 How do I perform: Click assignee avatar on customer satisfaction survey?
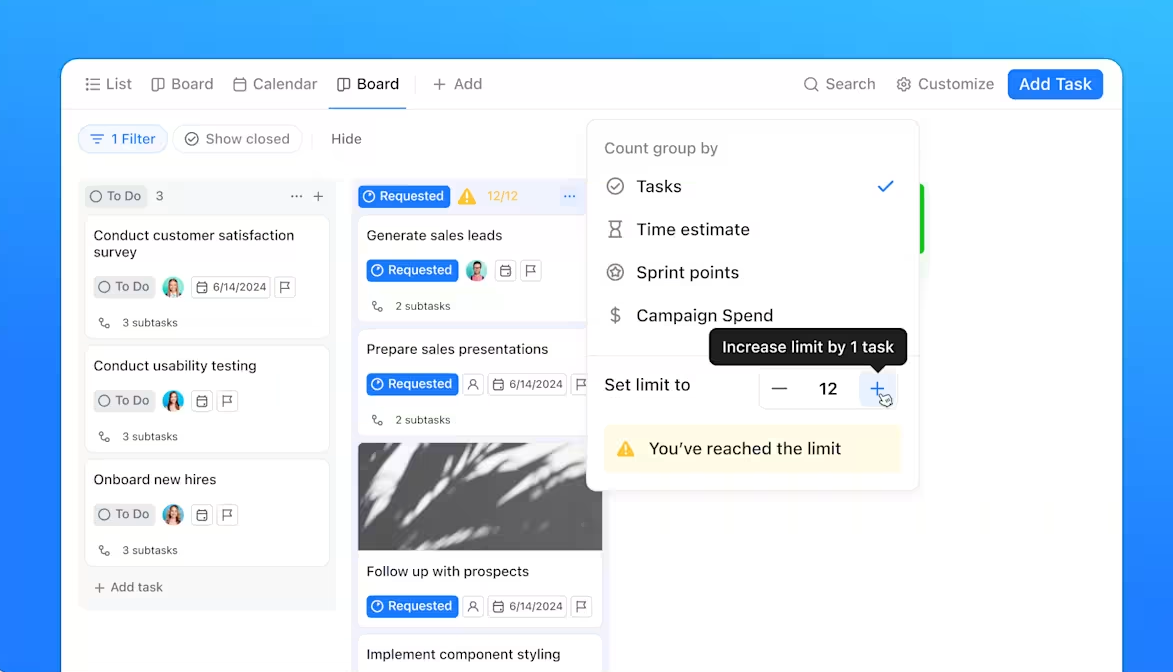[173, 287]
